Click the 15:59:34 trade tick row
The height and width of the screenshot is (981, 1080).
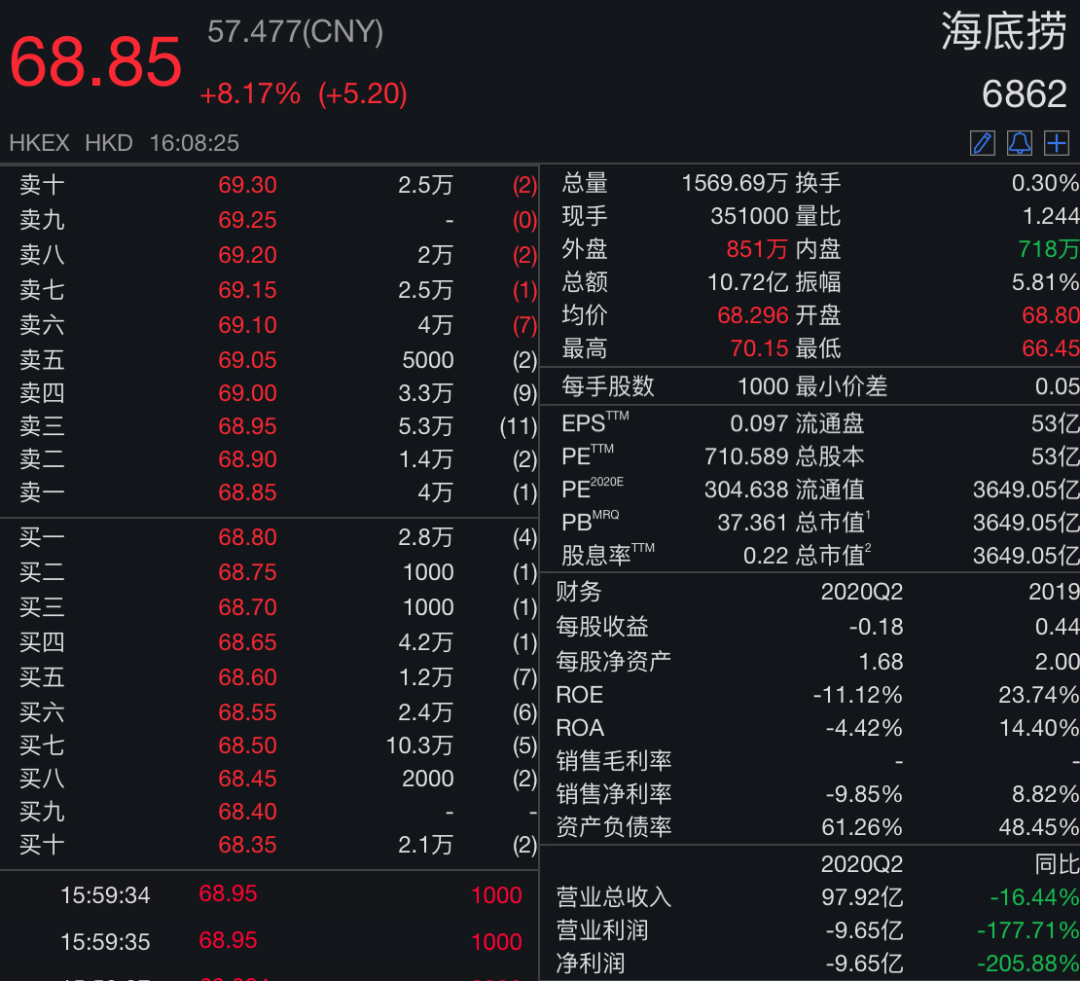269,895
